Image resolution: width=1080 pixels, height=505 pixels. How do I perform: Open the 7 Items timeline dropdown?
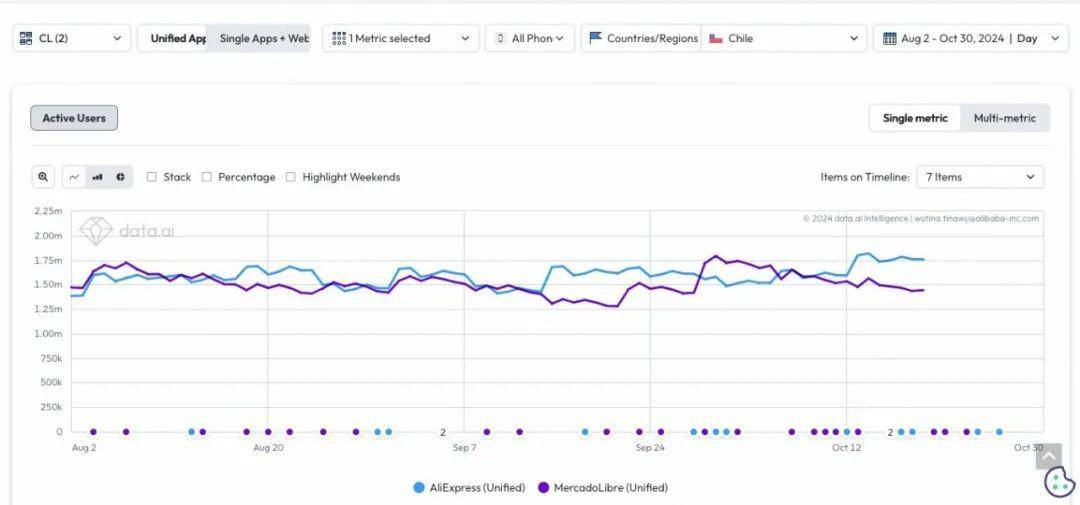(x=979, y=177)
